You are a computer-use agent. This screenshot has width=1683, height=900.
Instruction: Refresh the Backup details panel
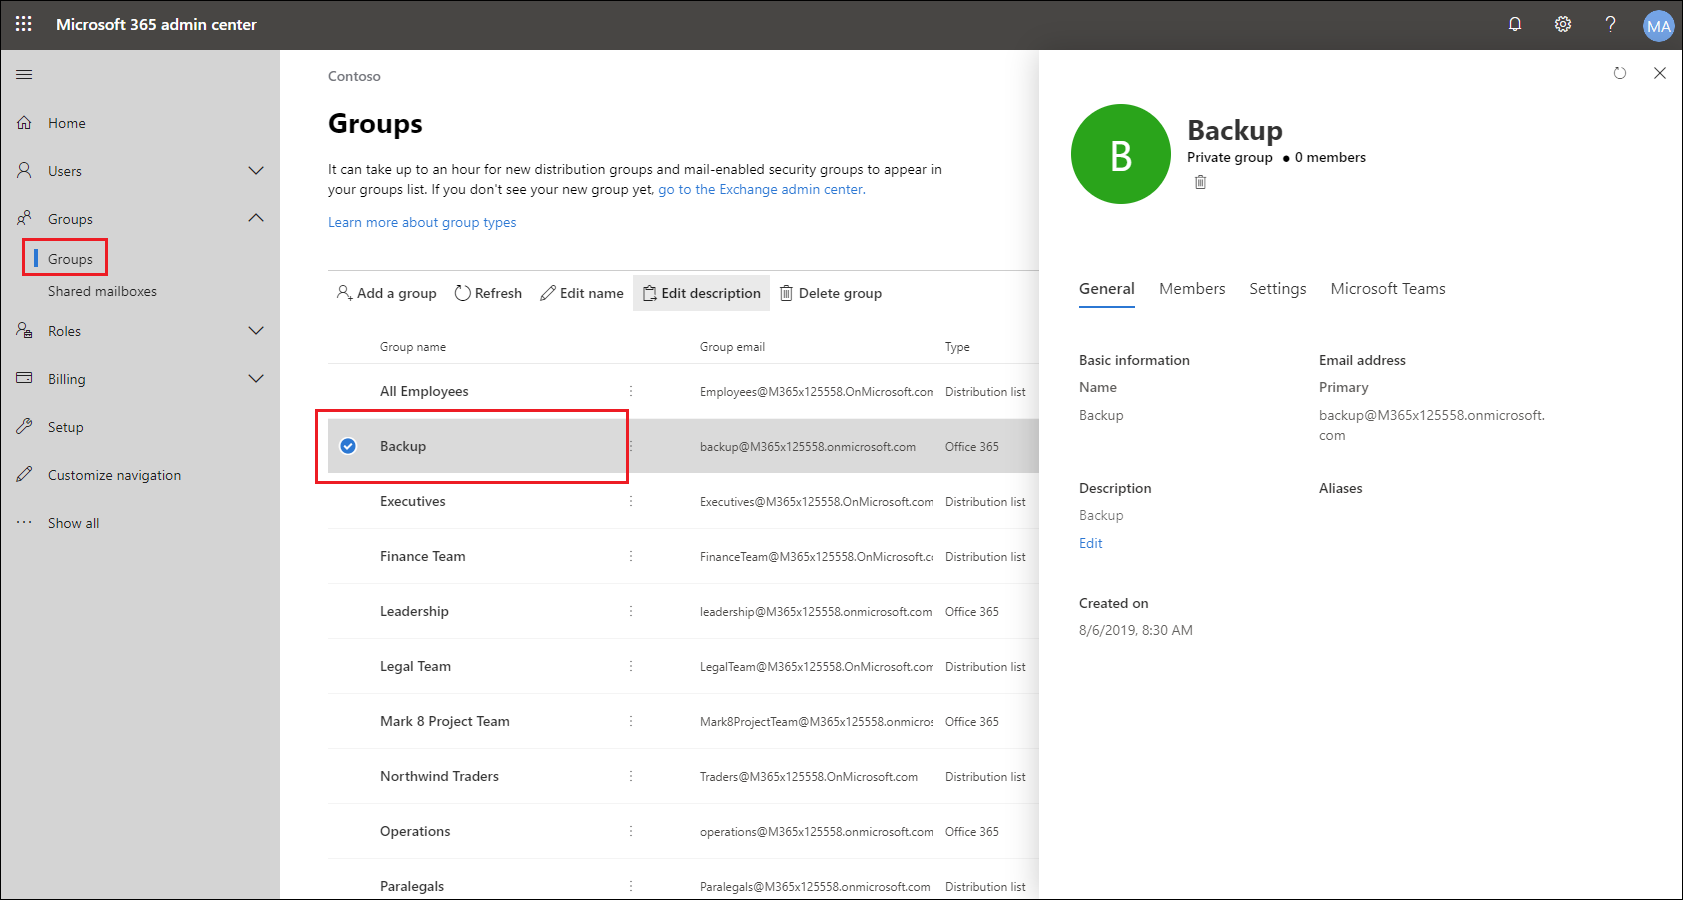[1620, 73]
